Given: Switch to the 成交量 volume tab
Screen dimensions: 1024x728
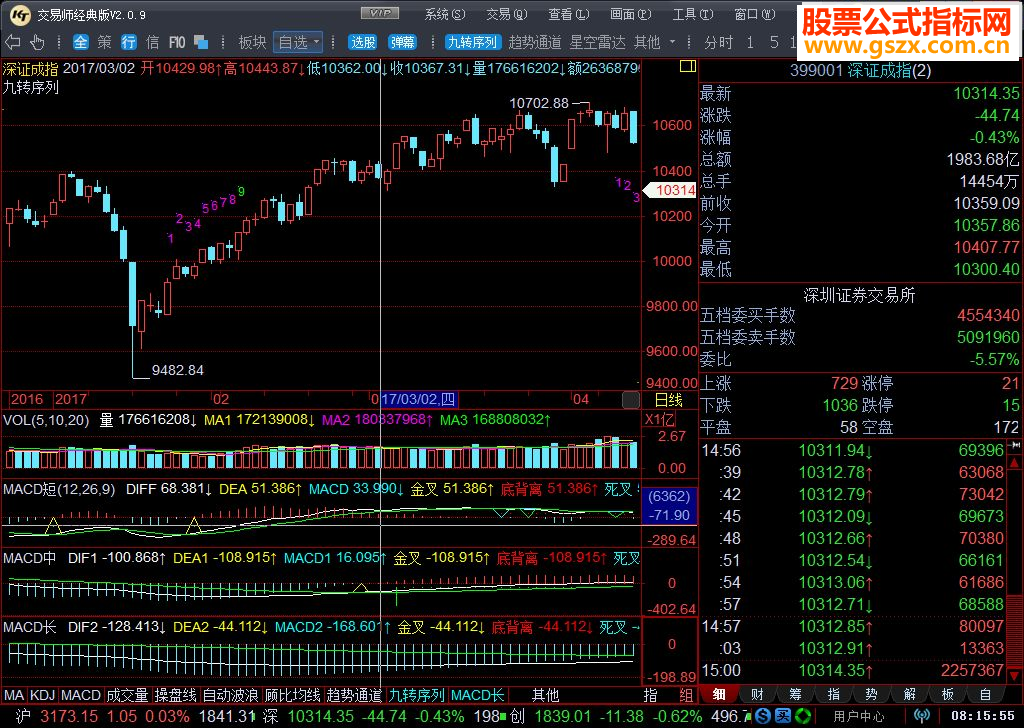Looking at the screenshot, I should coord(128,695).
